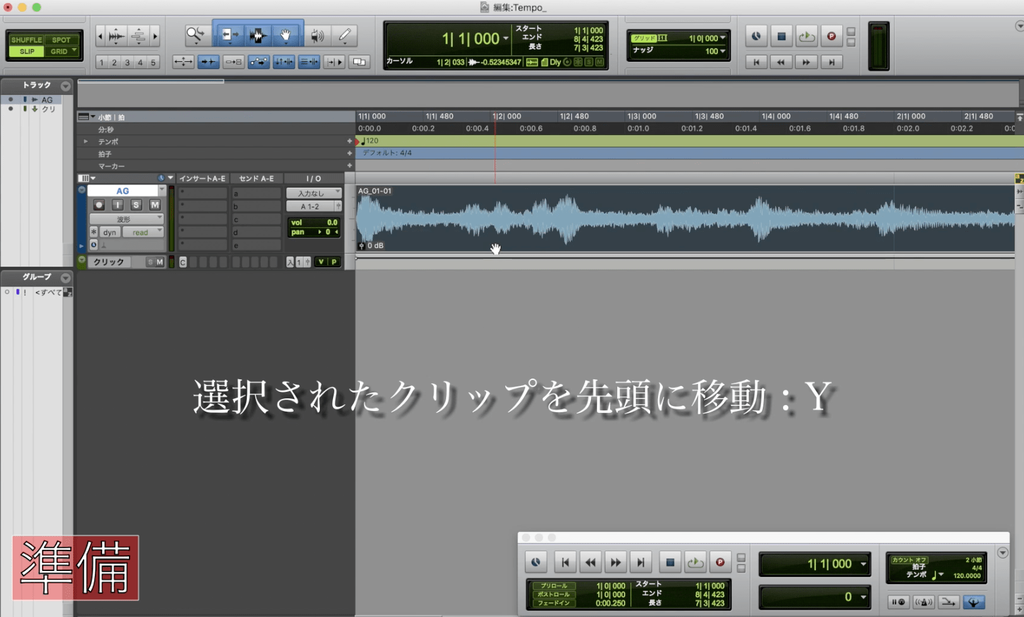Click the Layered Editing button
This screenshot has width=1024, height=617.
click(x=359, y=62)
